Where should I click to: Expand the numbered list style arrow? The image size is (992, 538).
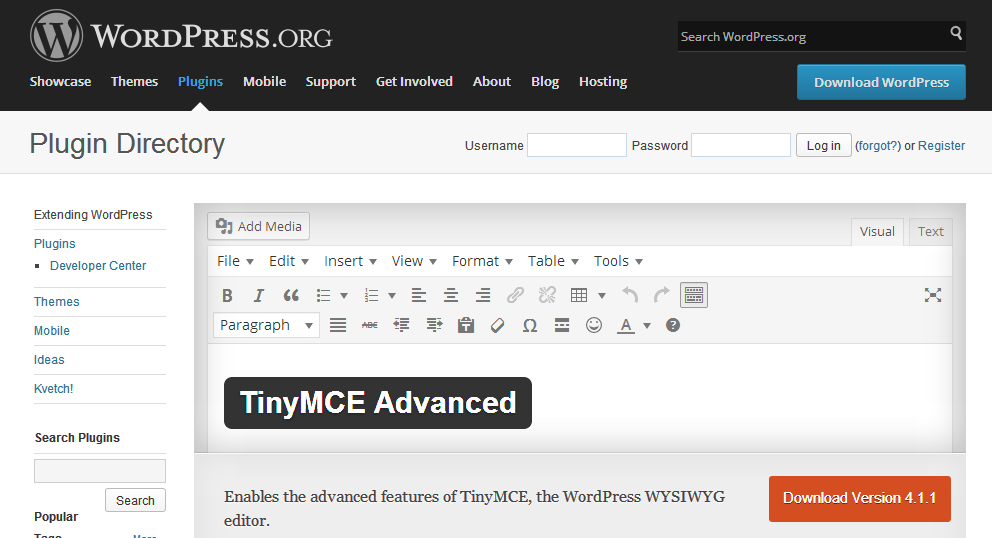click(x=392, y=296)
